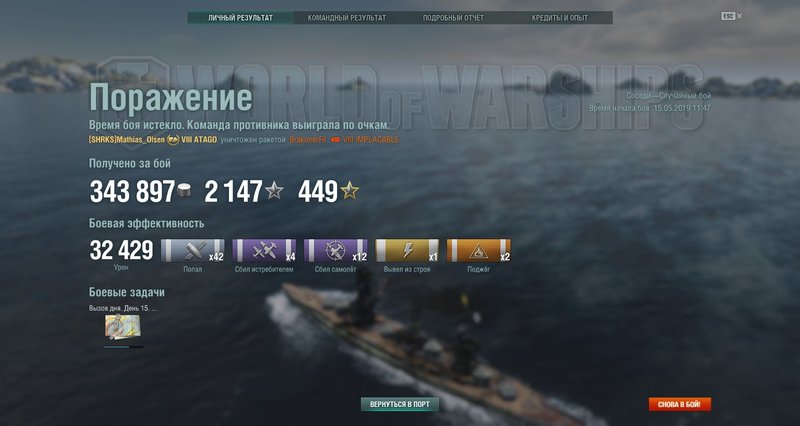The width and height of the screenshot is (800, 426).
Task: Click the Вывел из строя ribbon
Action: (407, 250)
